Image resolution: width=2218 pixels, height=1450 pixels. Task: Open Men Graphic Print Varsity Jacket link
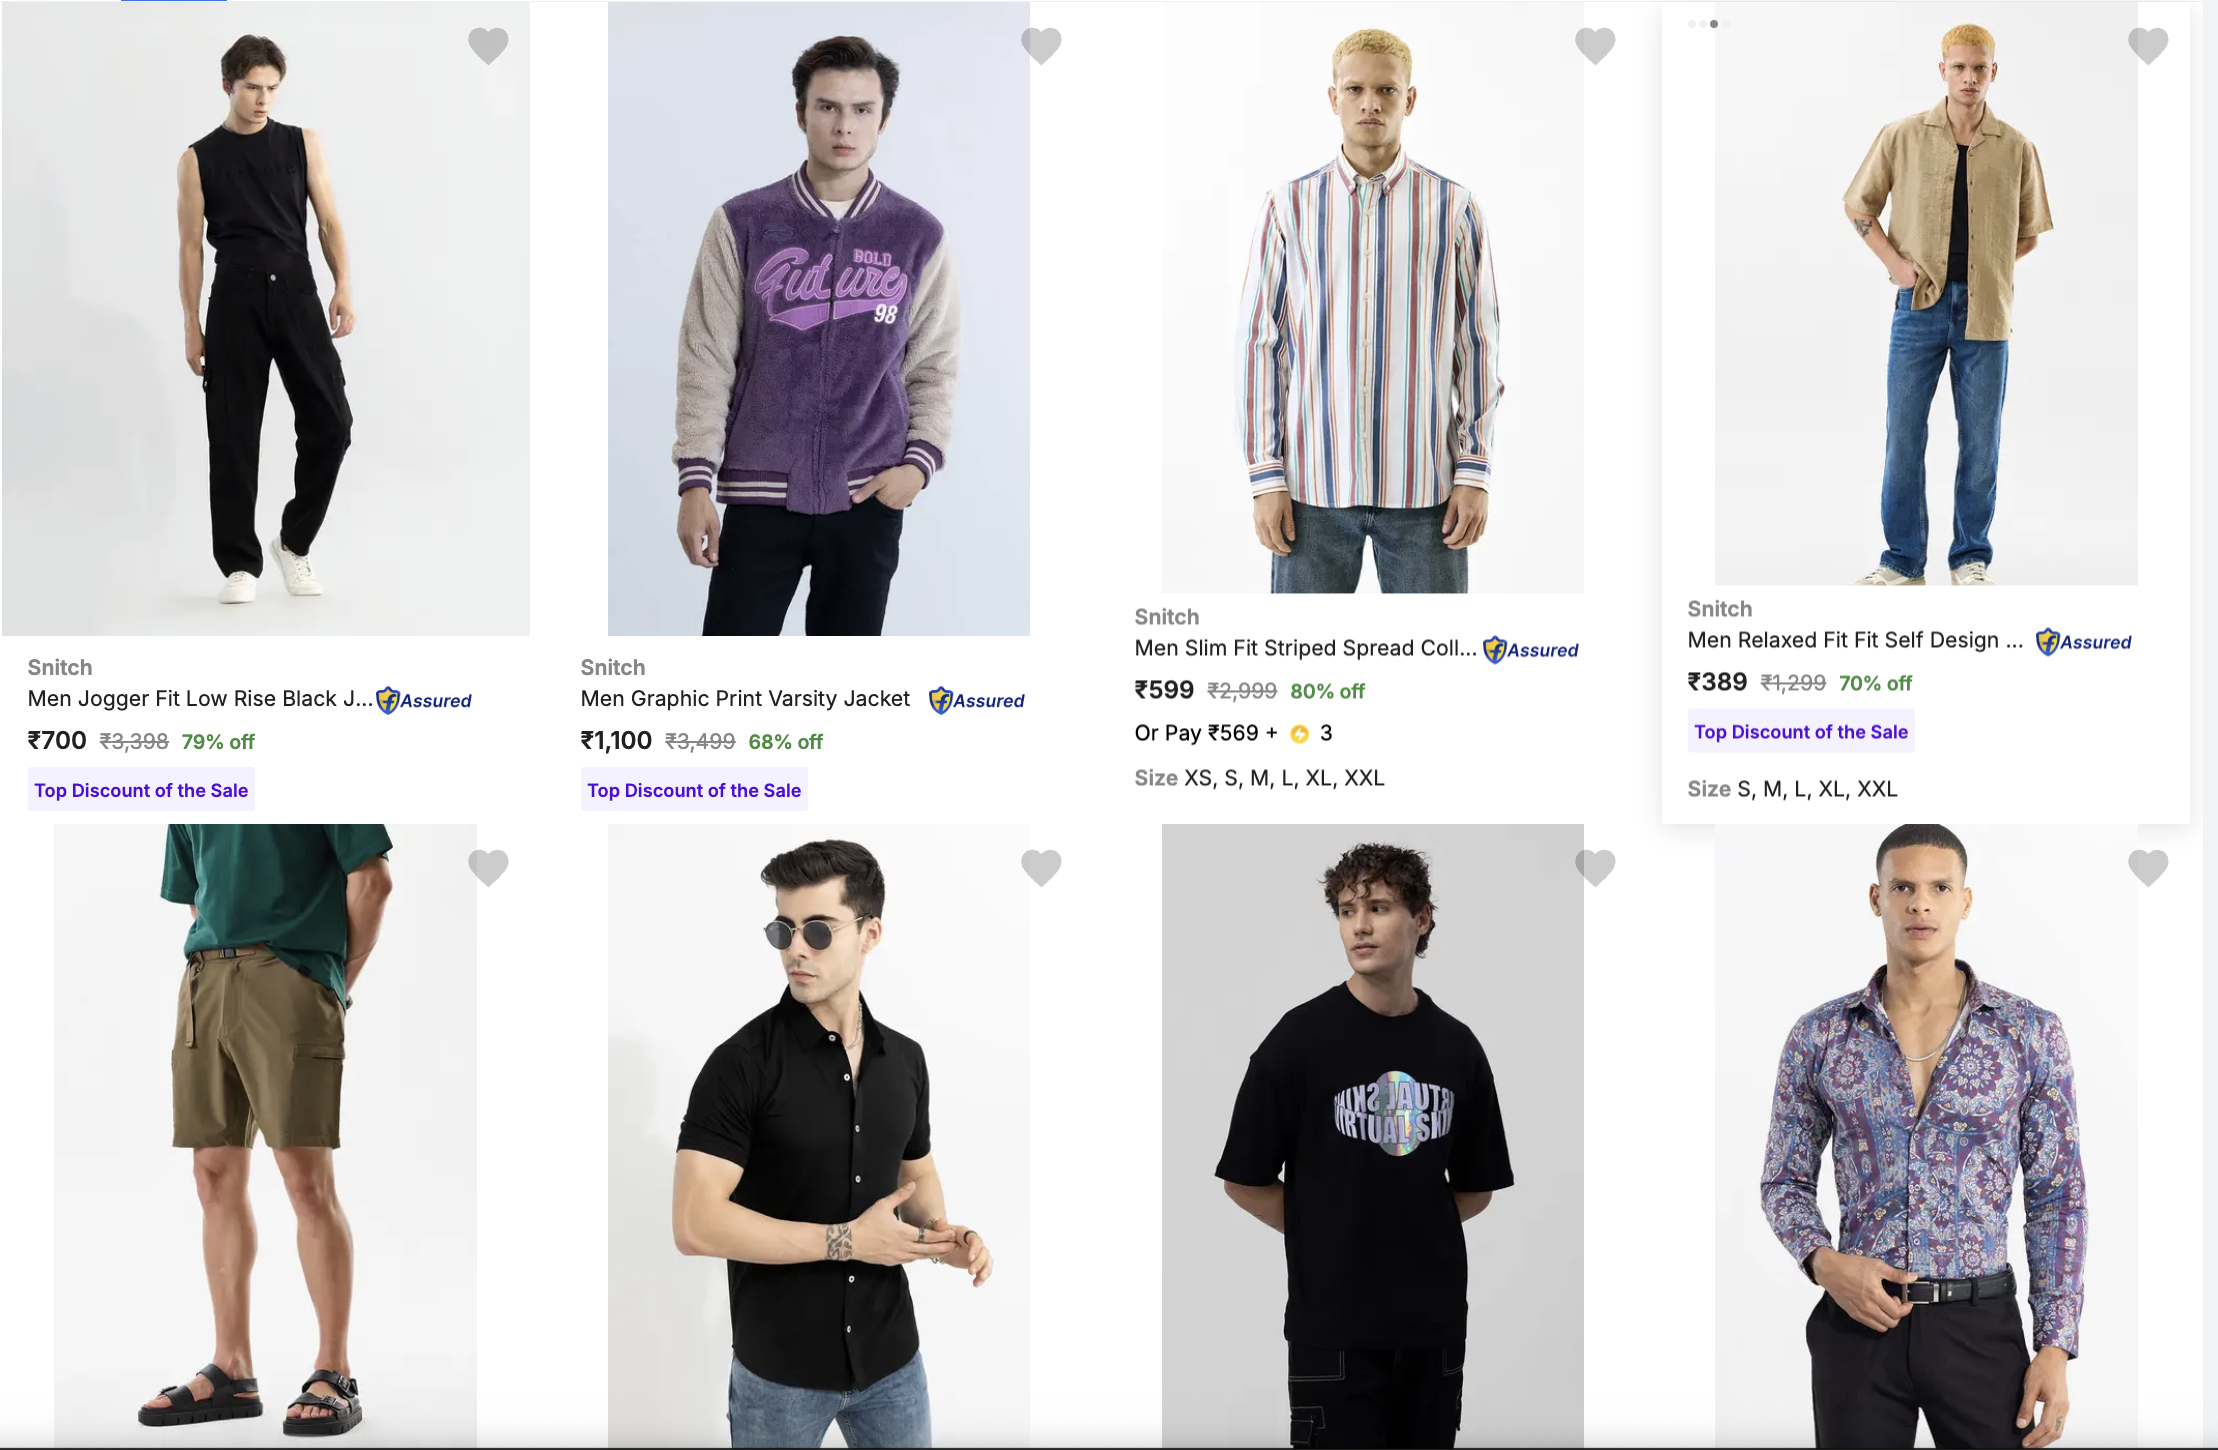745,699
